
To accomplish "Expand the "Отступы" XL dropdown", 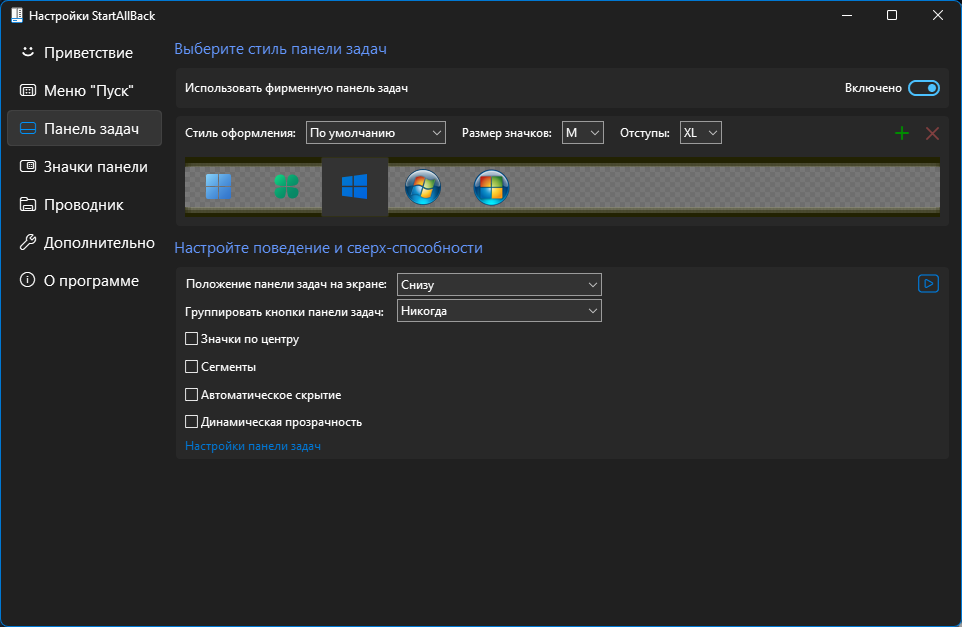I will tap(701, 133).
